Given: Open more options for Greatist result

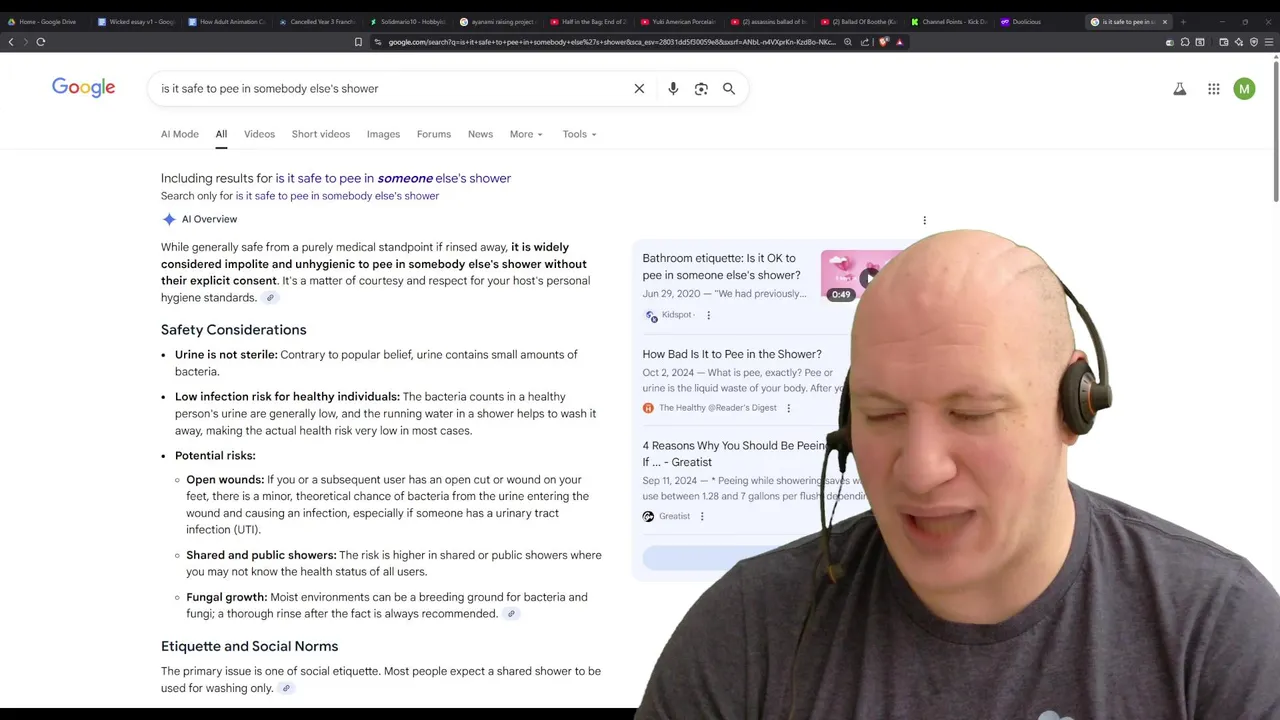Looking at the screenshot, I should click(x=701, y=516).
